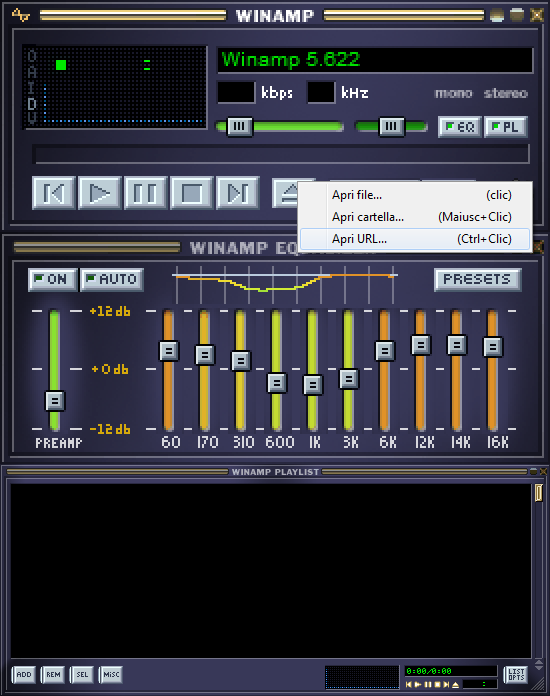Click the playlist mini pause icon
550x696 pixels.
point(427,684)
